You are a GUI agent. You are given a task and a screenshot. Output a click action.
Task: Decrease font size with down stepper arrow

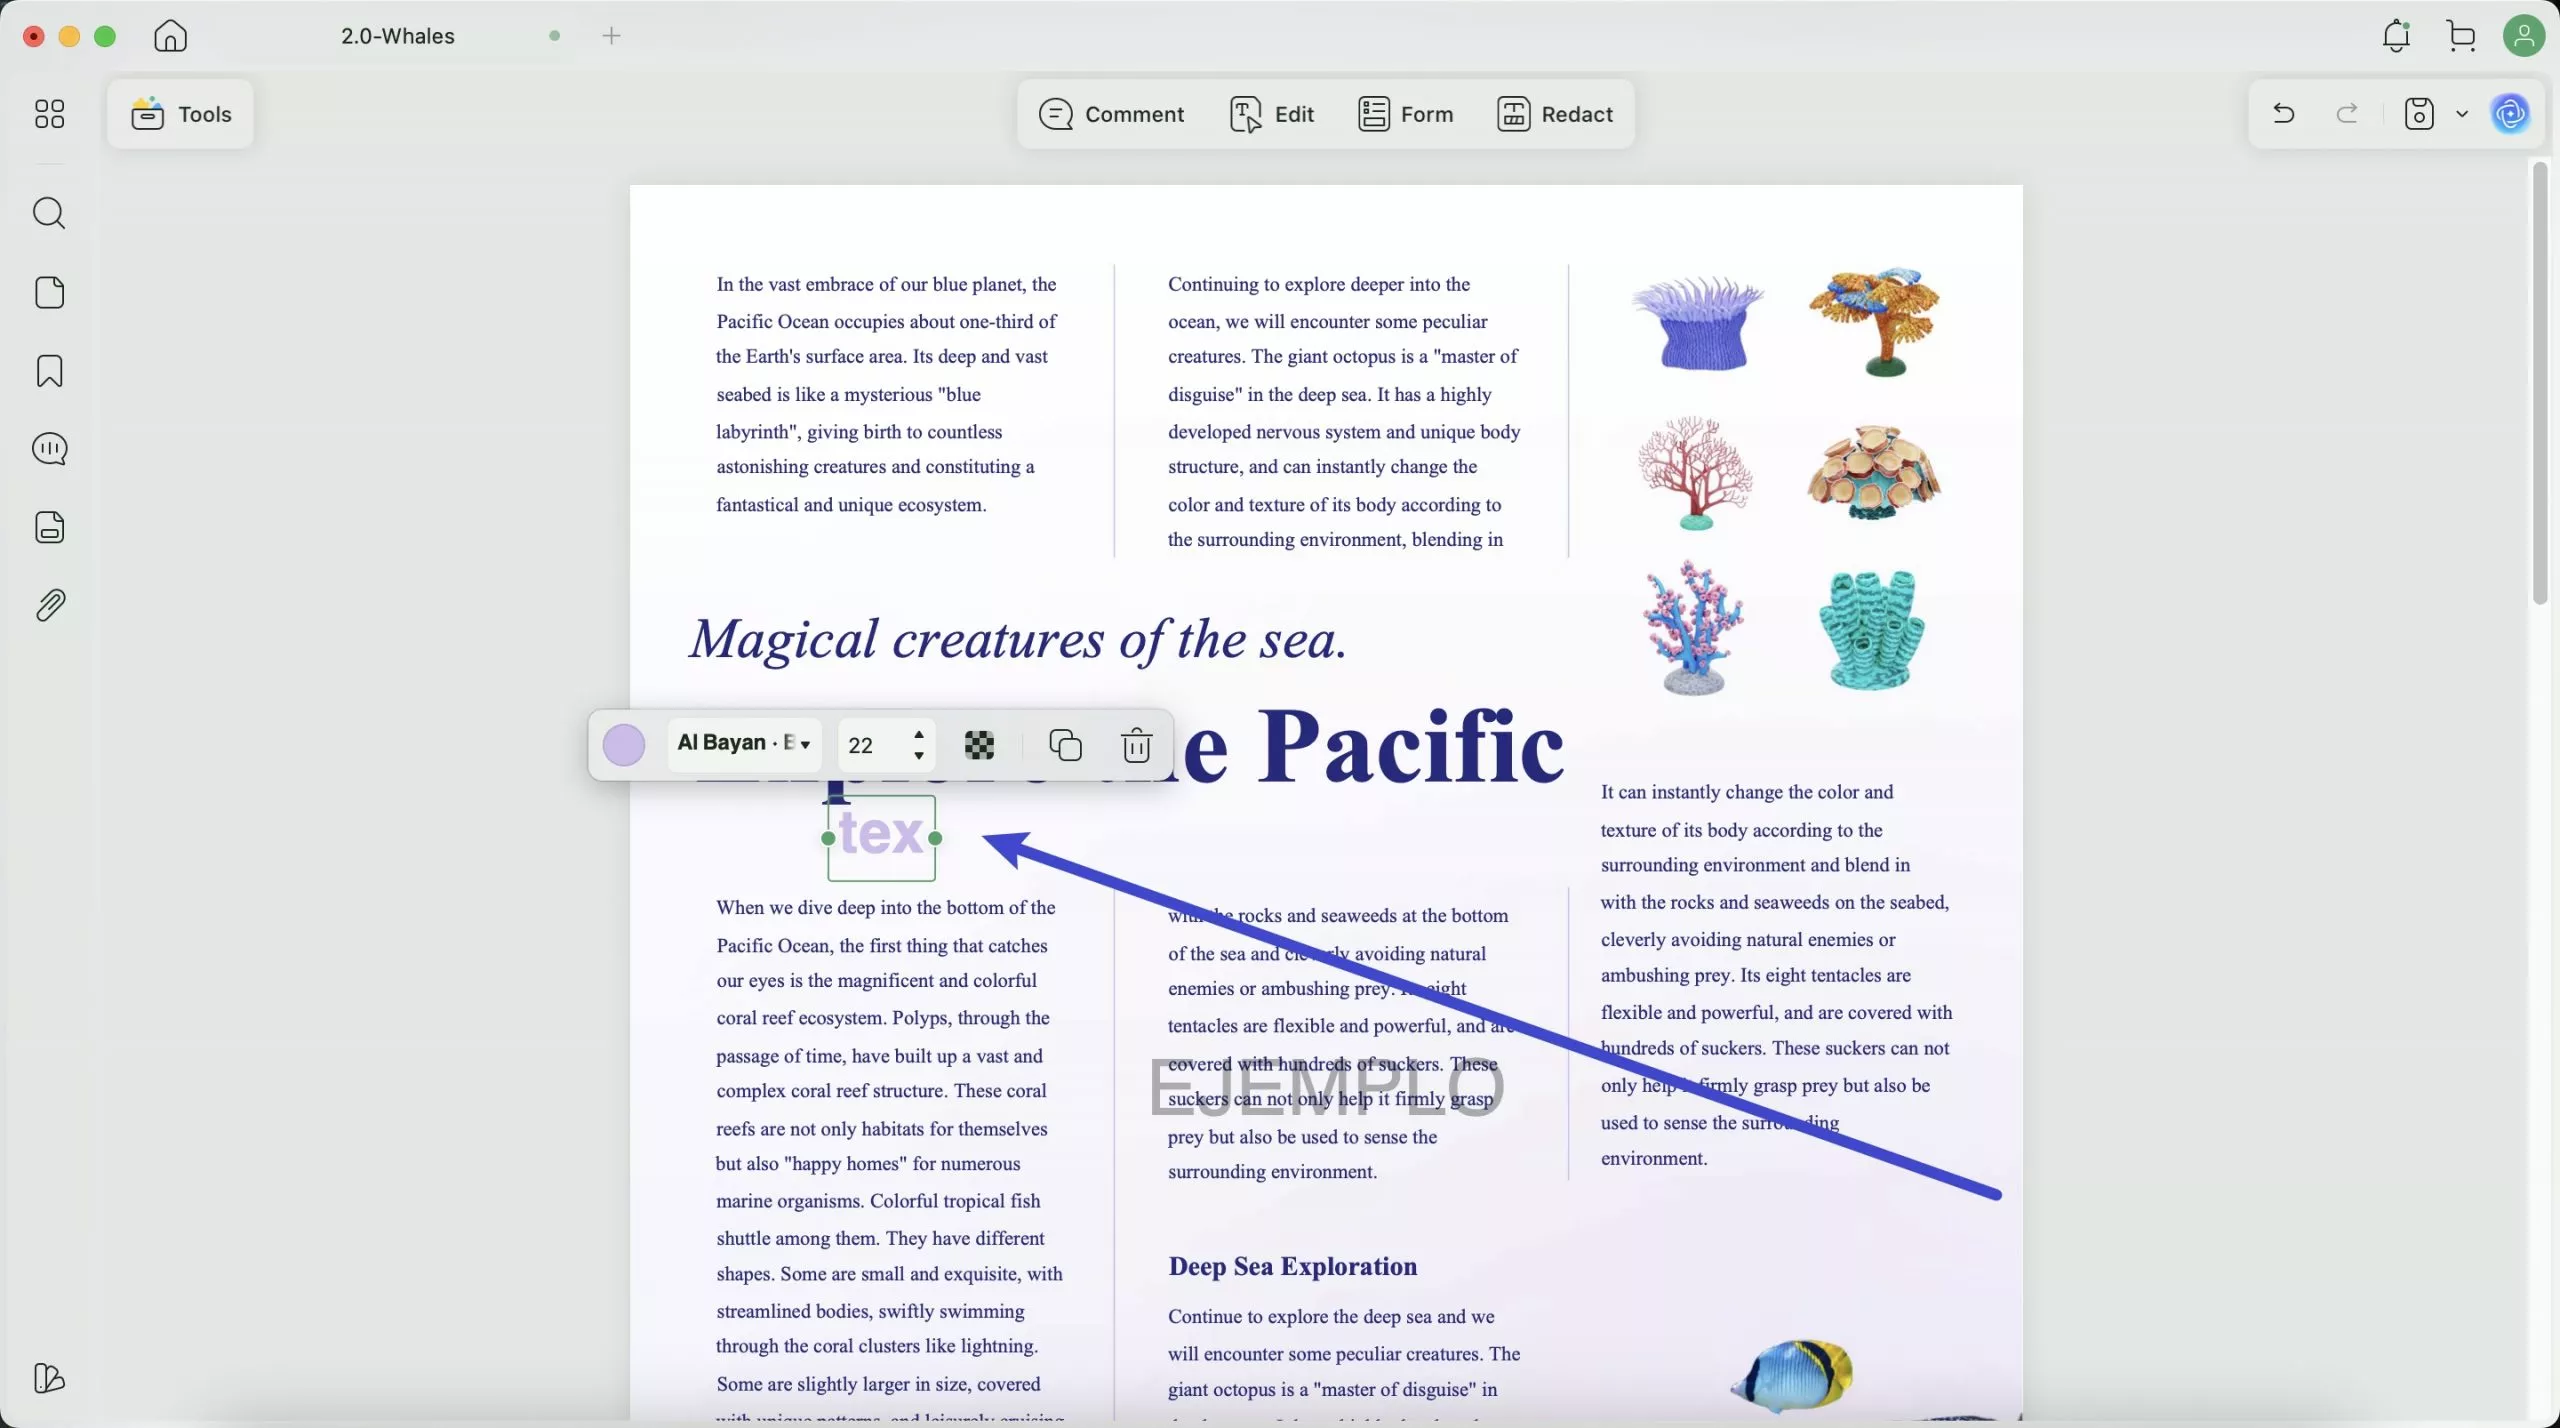coord(919,756)
